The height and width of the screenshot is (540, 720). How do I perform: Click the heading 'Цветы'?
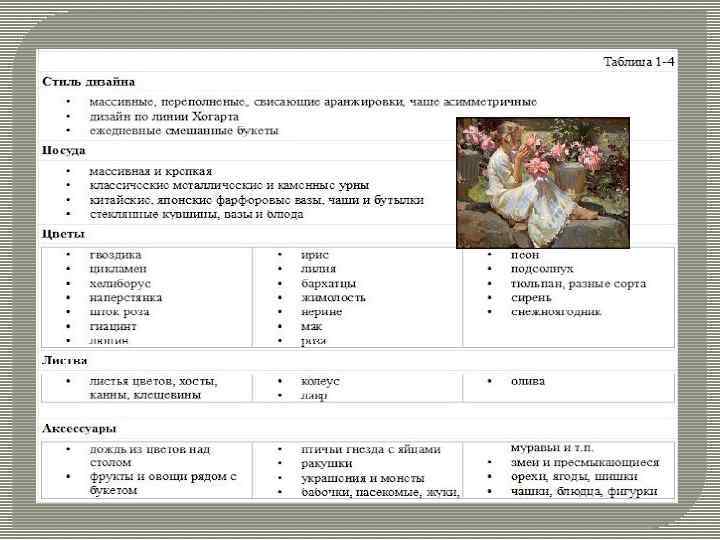63,234
